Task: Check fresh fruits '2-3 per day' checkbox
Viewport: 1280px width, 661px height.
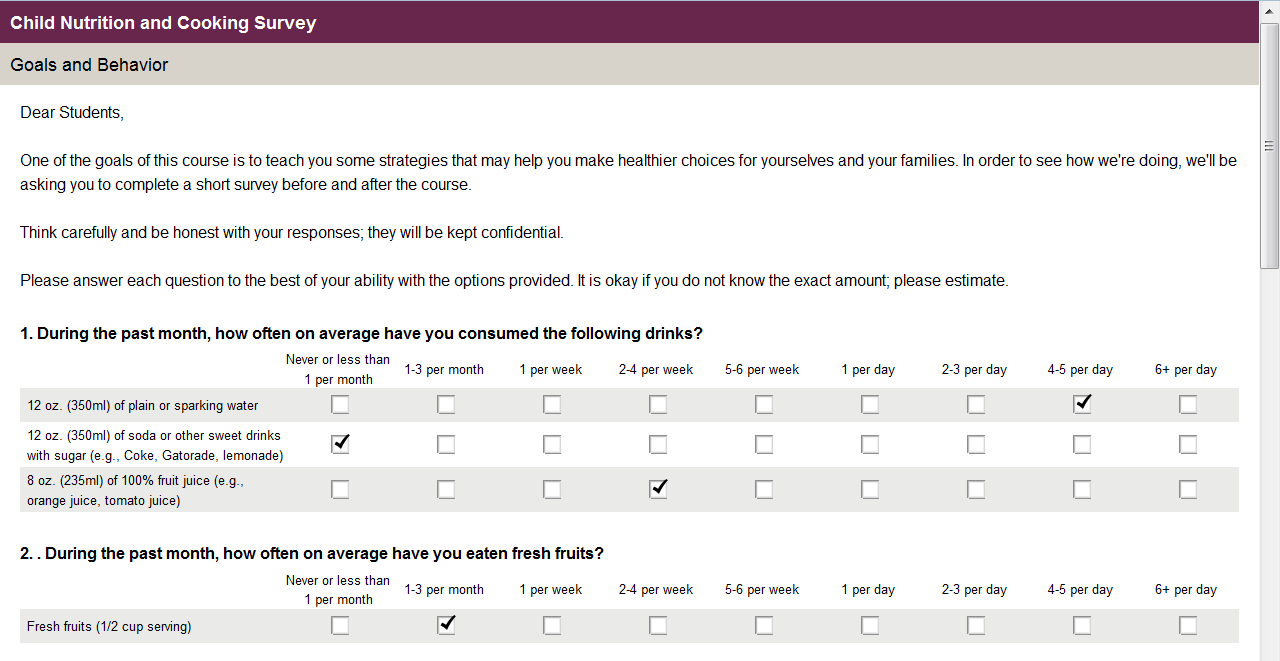Action: click(x=976, y=625)
